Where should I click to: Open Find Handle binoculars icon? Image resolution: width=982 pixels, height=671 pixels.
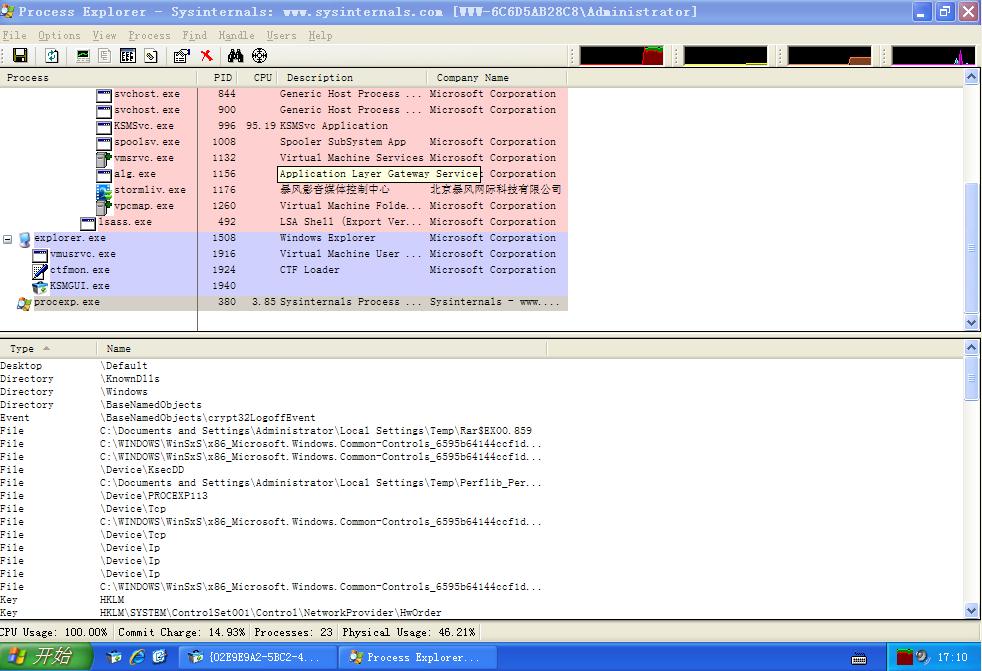(x=236, y=56)
